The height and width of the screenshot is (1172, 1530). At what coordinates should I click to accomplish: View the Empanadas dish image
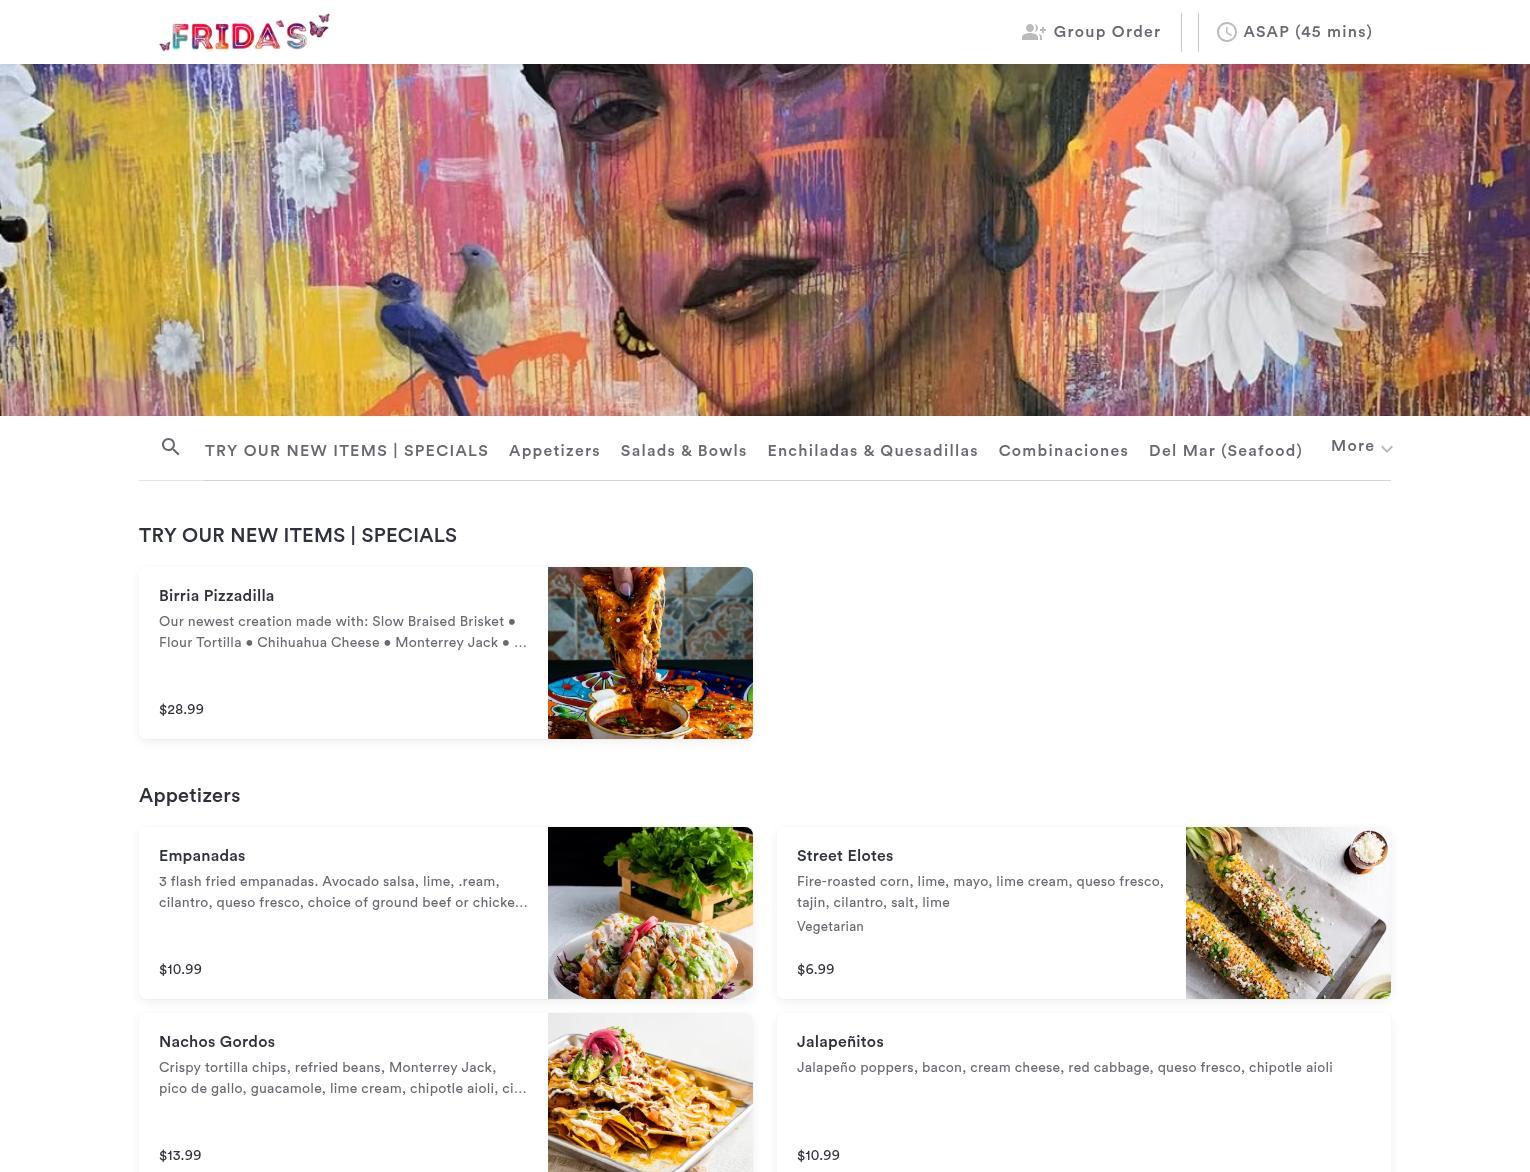coord(650,913)
